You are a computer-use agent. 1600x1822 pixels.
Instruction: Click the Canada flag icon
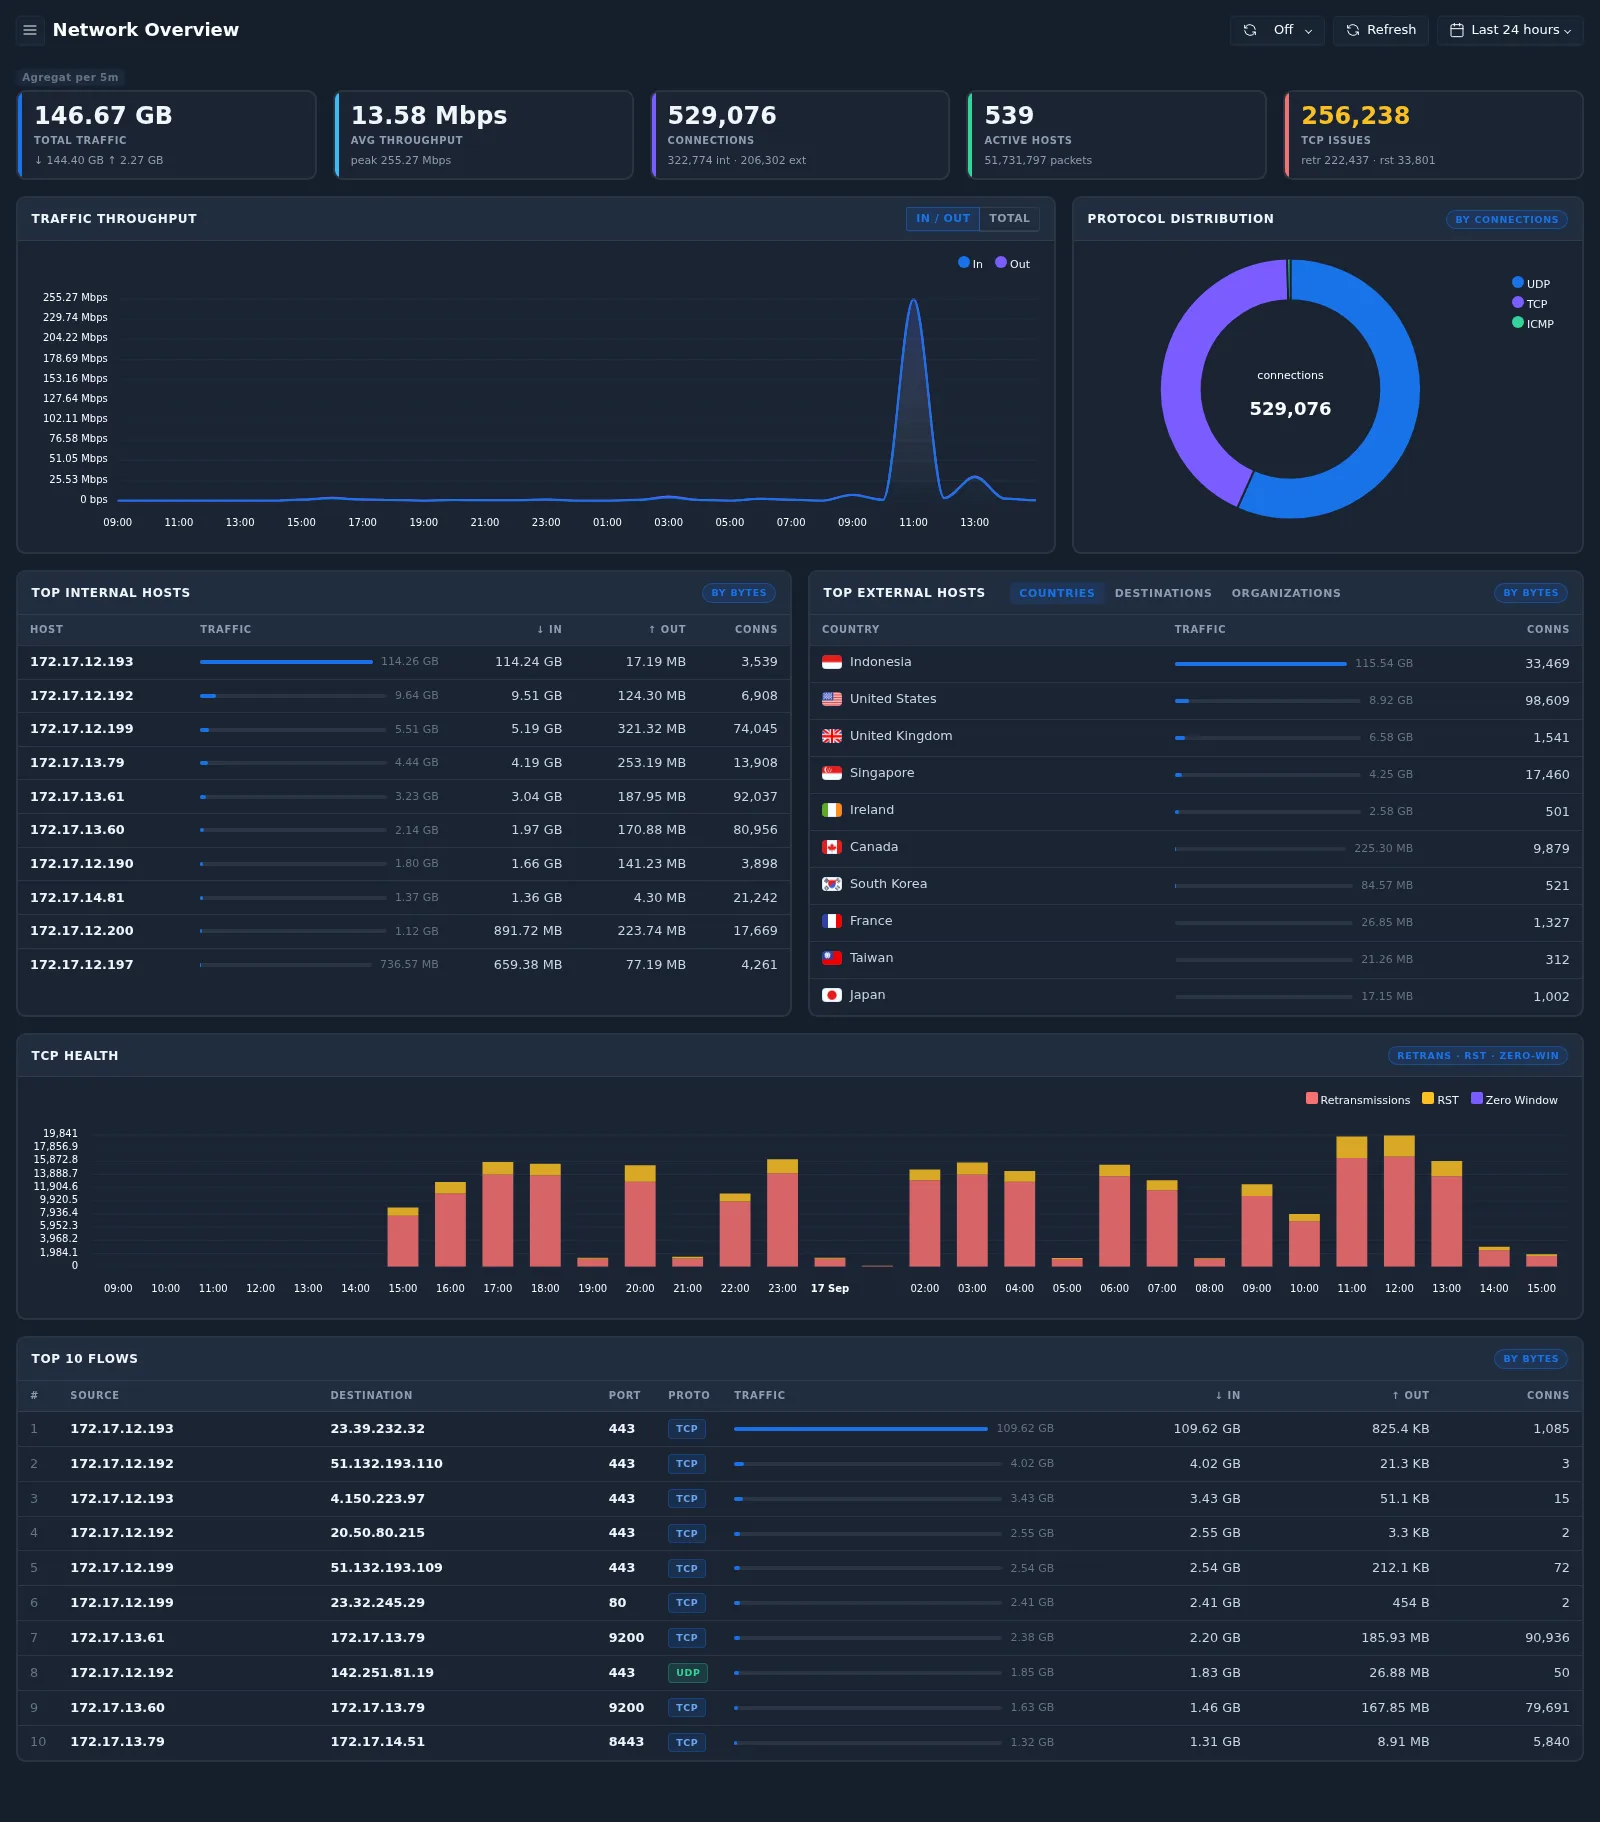832,847
